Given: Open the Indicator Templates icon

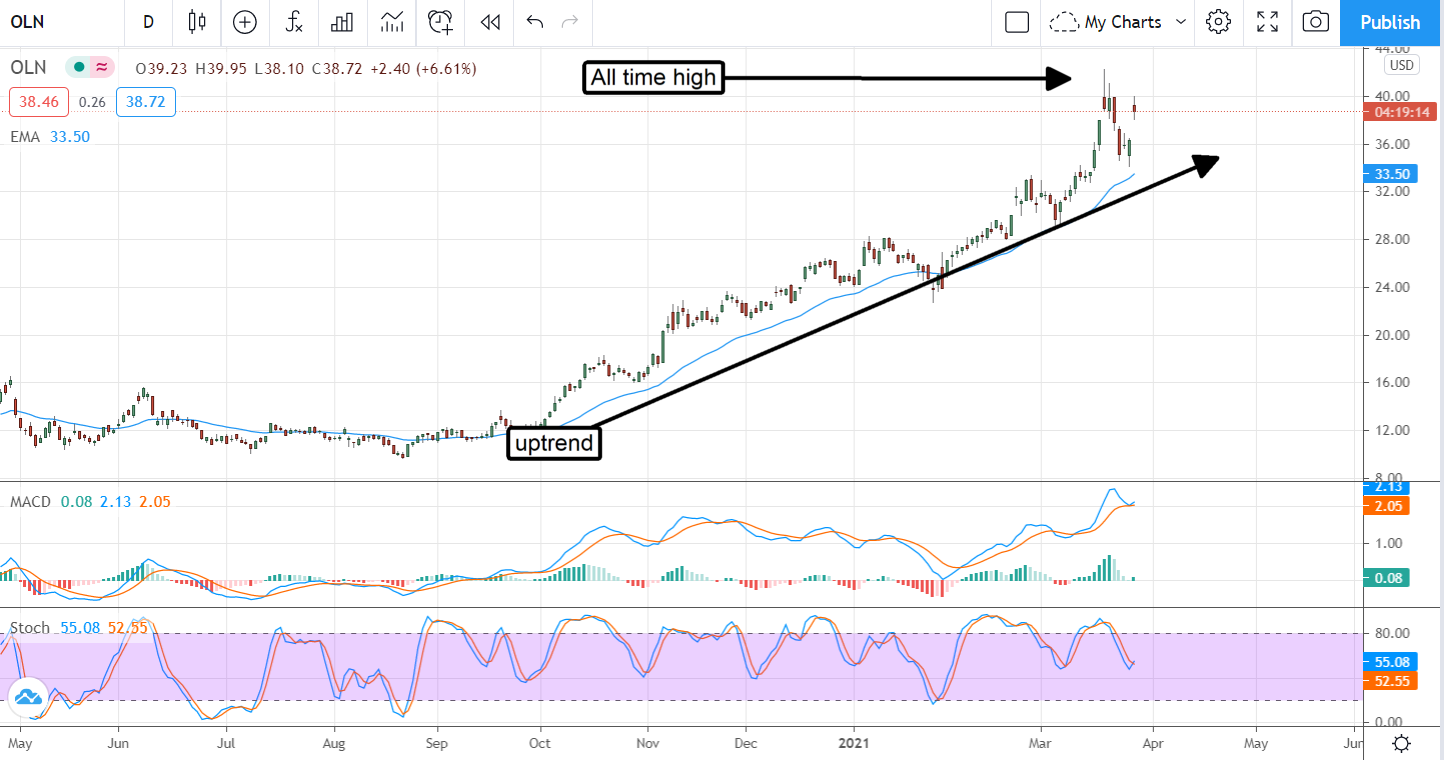Looking at the screenshot, I should (392, 21).
